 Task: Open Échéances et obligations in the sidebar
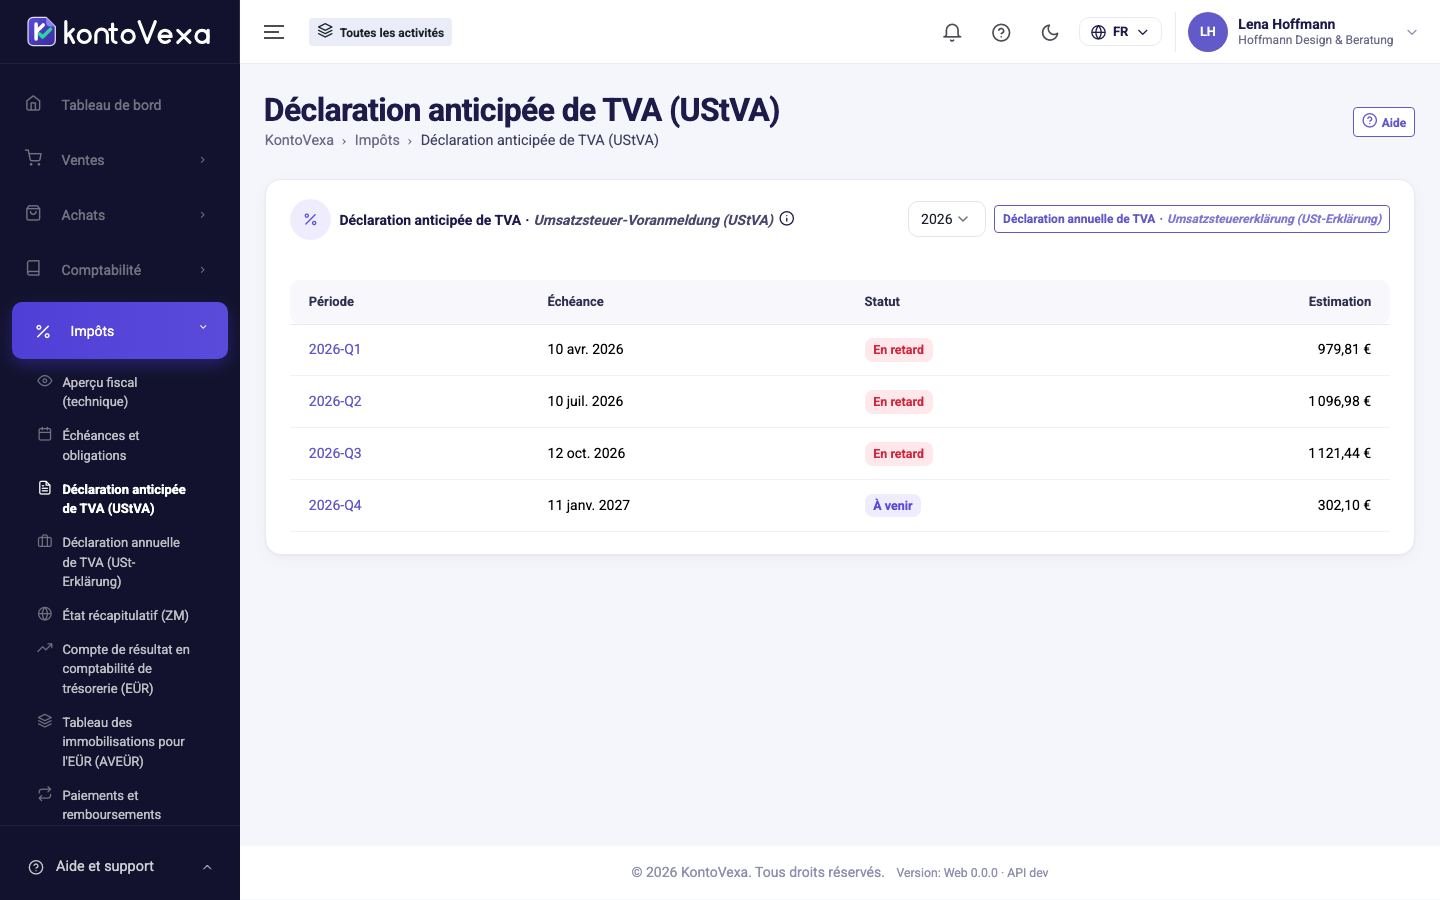point(100,445)
